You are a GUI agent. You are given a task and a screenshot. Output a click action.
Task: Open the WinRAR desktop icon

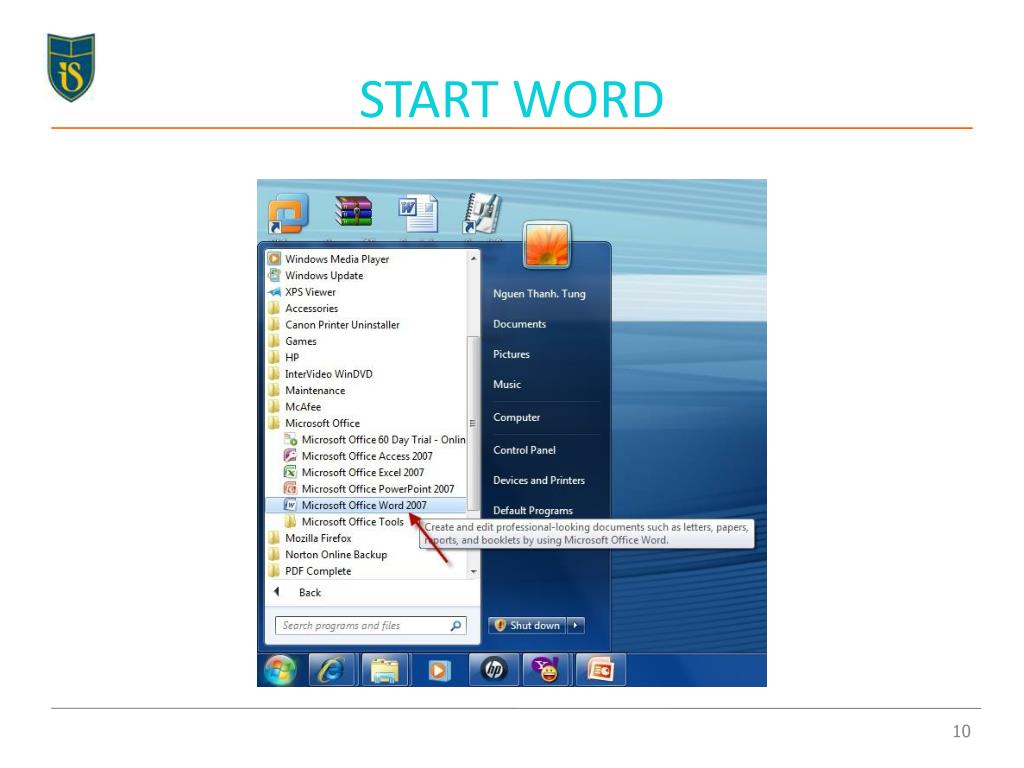click(x=353, y=211)
